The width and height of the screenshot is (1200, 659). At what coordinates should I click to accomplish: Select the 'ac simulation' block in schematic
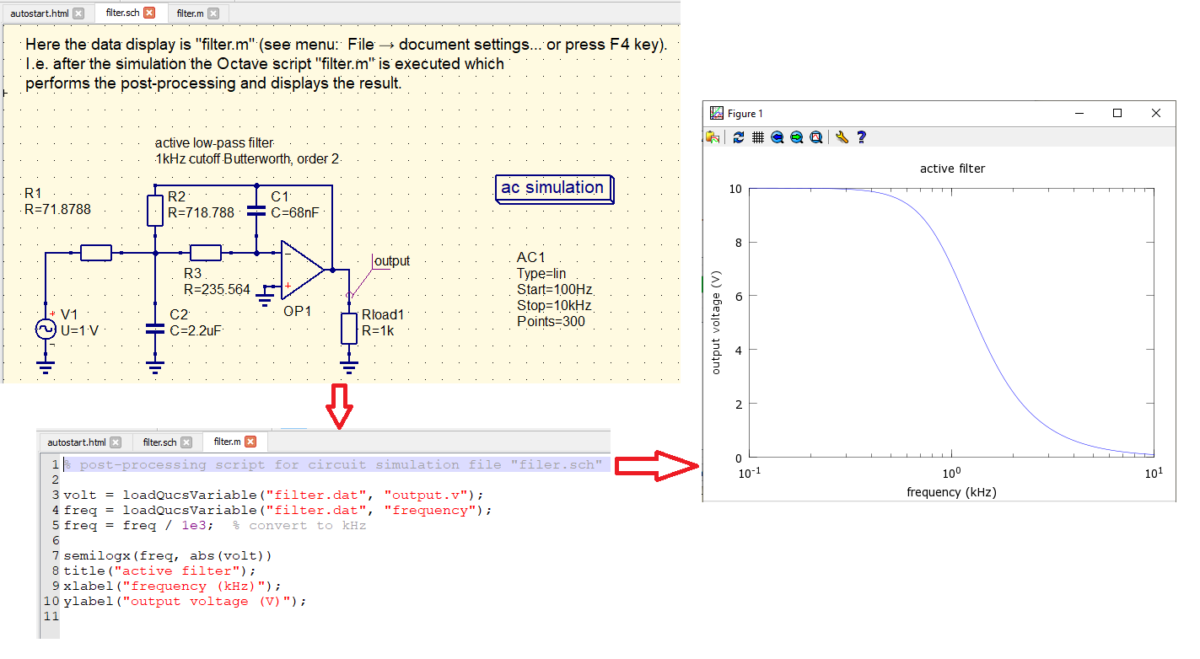coord(553,188)
